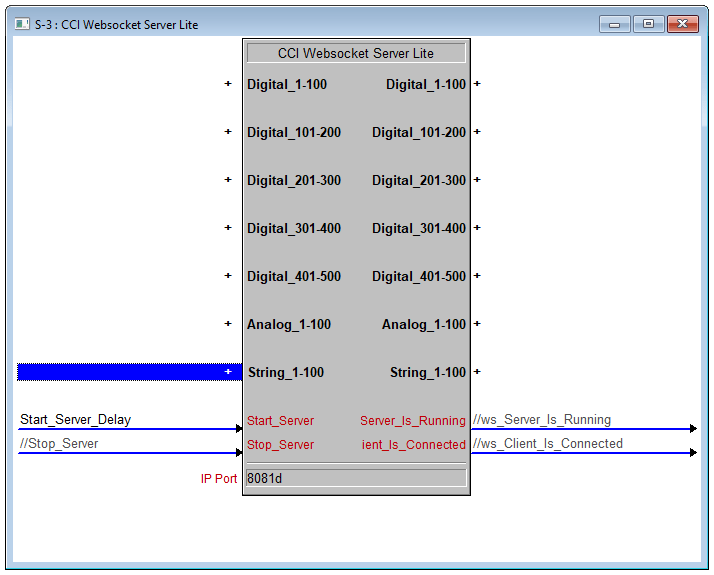Click the Server_Is_Running output label
Image resolution: width=714 pixels, height=575 pixels.
pyautogui.click(x=413, y=421)
